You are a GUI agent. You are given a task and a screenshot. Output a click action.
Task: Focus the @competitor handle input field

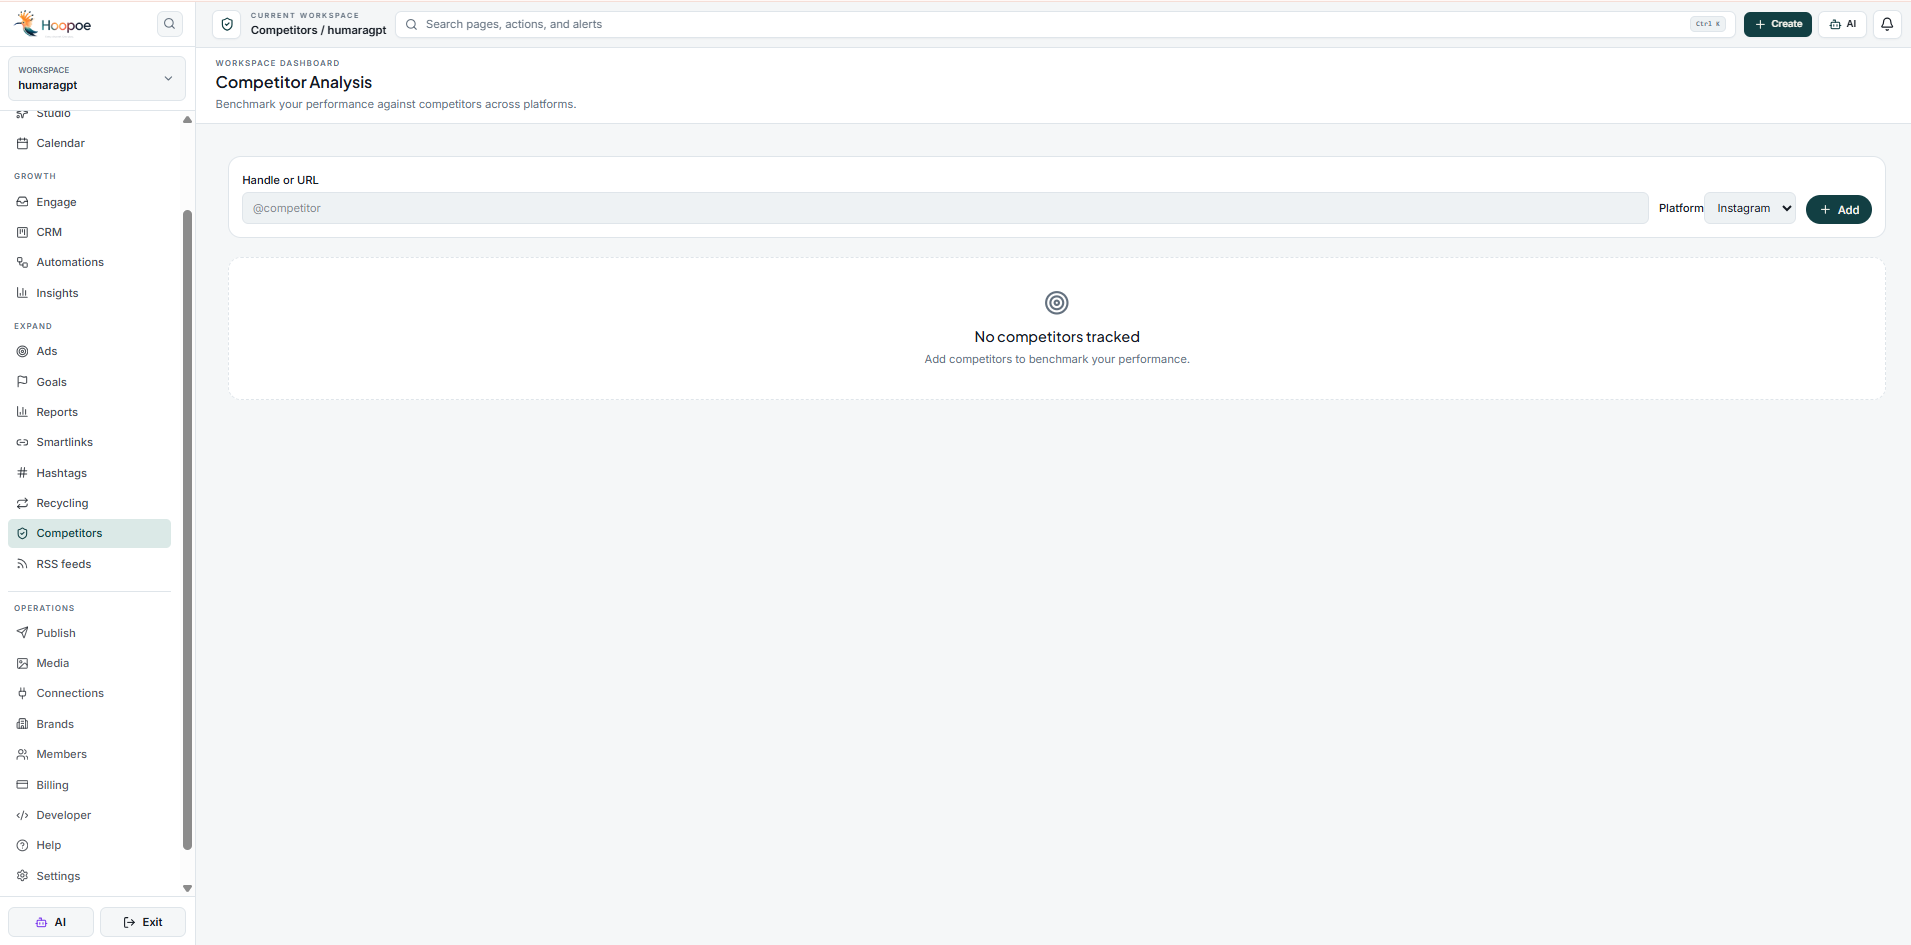[945, 208]
